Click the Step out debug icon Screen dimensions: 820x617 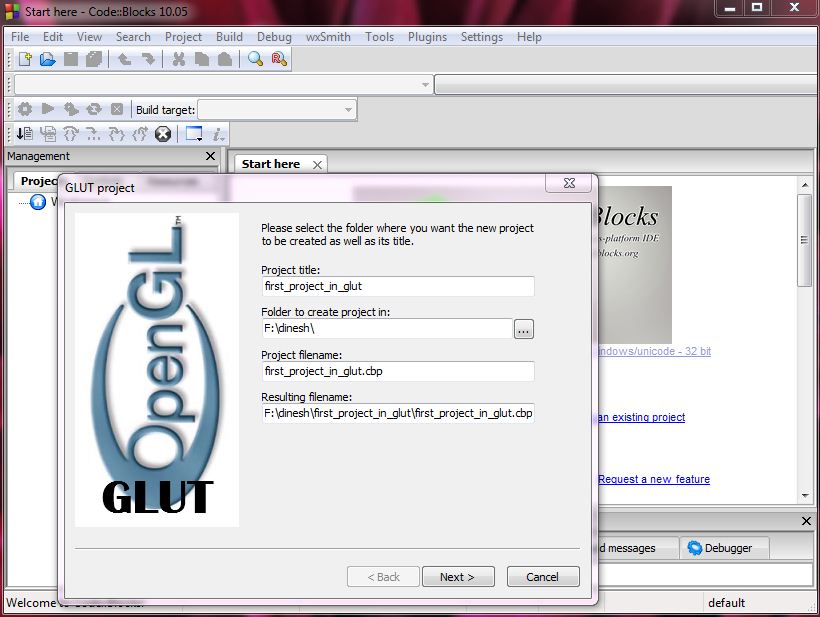click(140, 134)
